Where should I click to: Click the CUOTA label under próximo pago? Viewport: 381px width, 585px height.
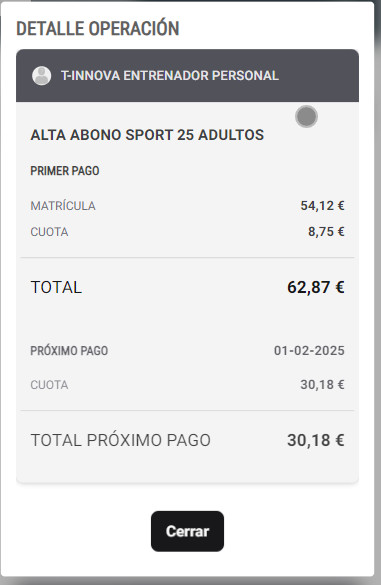pos(49,385)
